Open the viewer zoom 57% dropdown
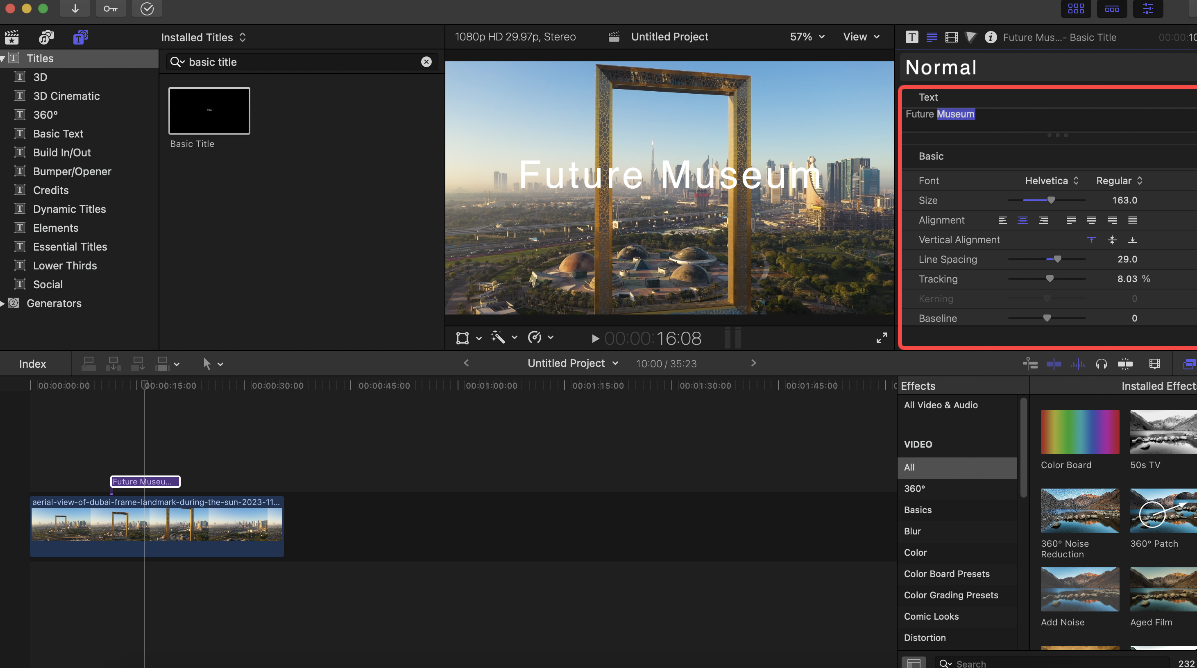 807,37
